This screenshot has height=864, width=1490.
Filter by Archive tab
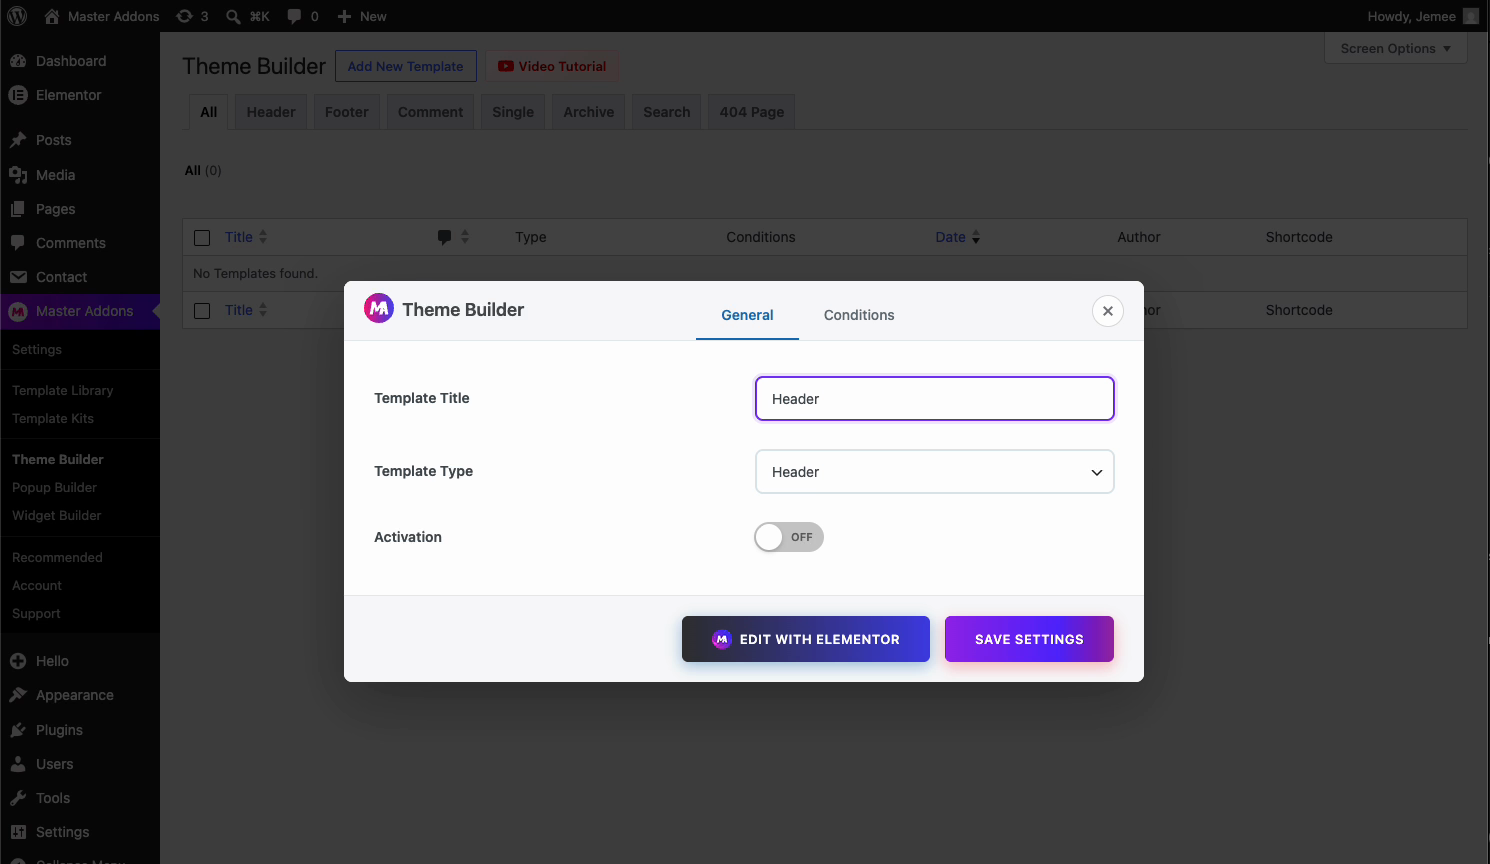pos(589,112)
